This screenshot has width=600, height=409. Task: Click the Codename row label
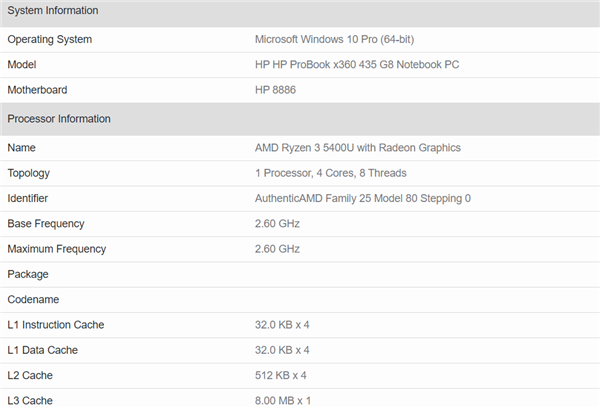click(35, 299)
